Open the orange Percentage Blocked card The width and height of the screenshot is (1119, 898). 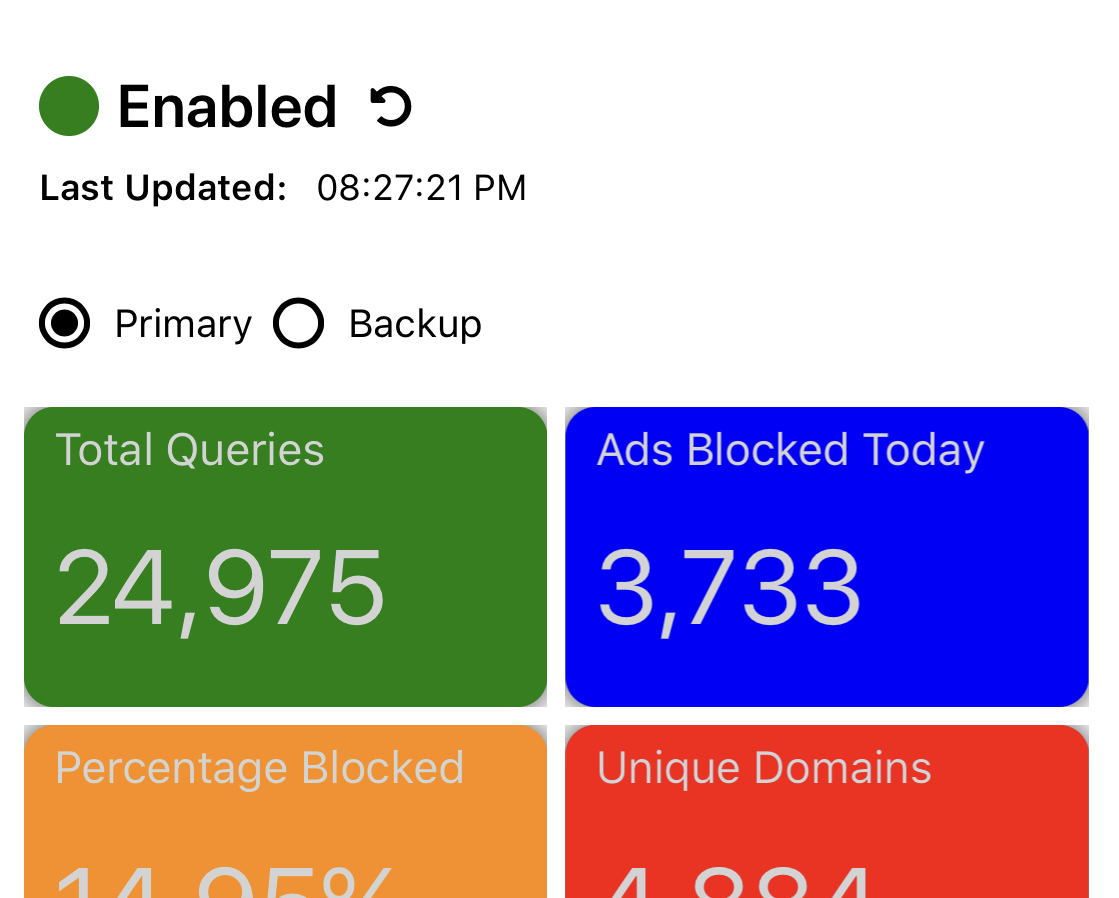click(285, 812)
